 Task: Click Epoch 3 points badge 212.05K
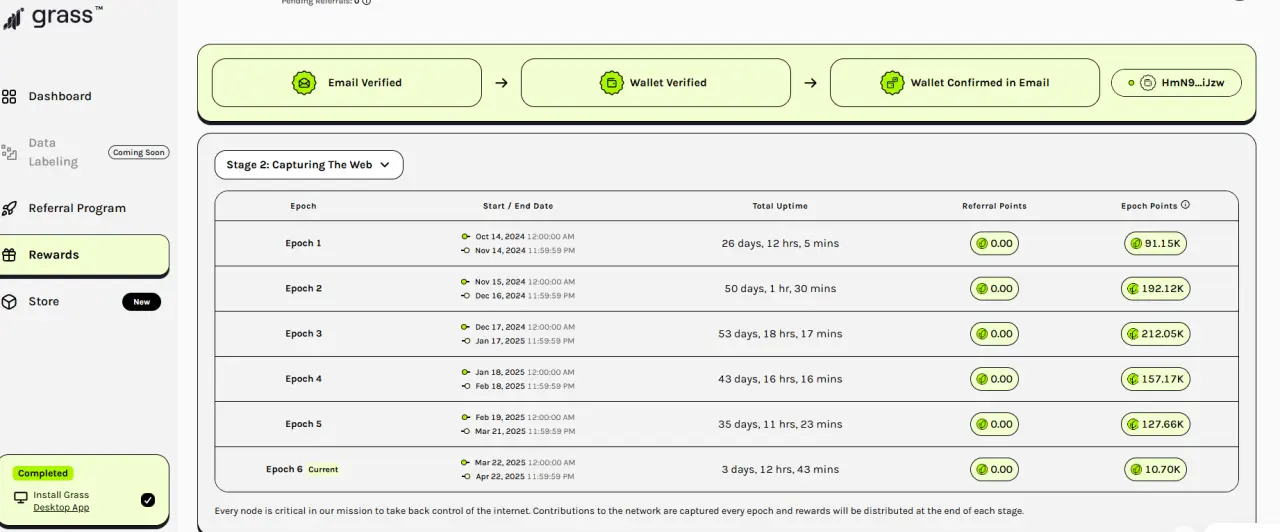(1156, 334)
